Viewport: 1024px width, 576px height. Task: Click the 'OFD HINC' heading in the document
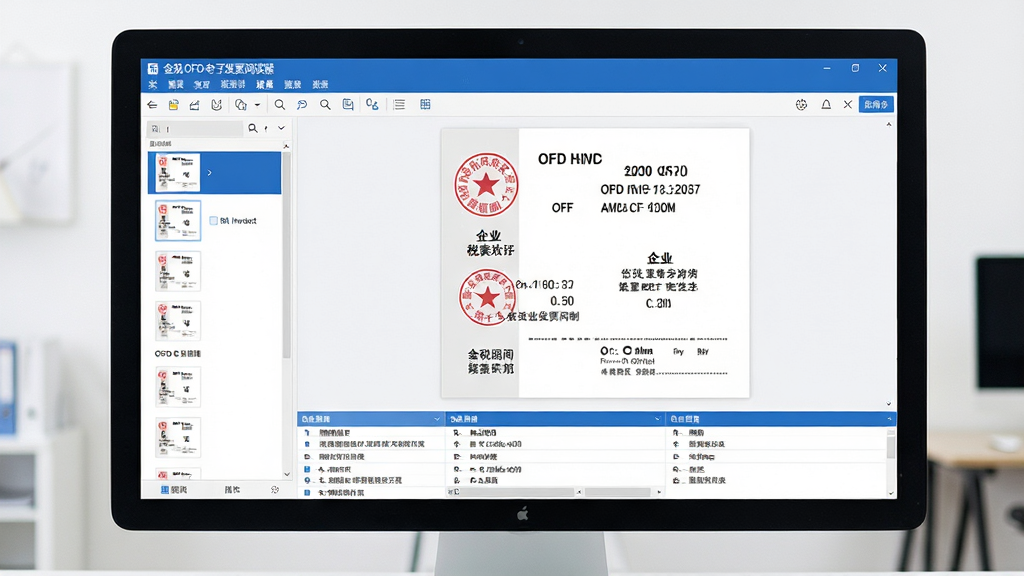(570, 159)
